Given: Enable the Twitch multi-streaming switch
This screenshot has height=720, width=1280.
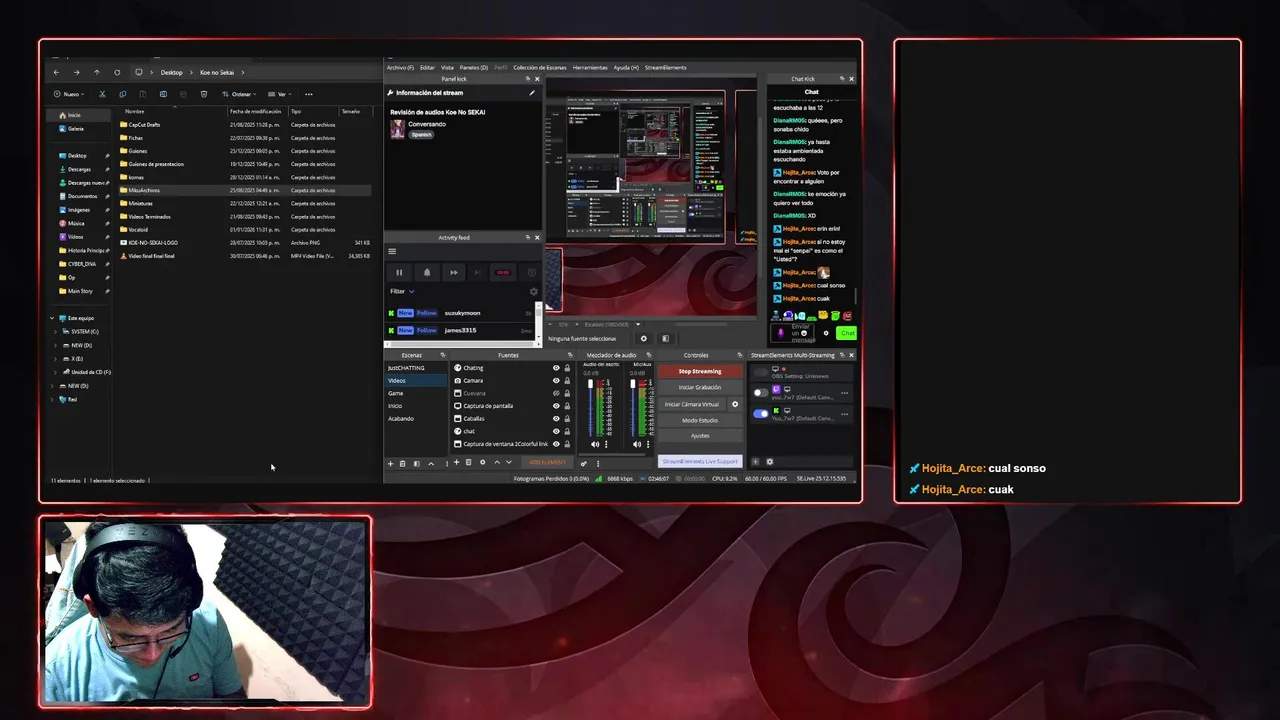Looking at the screenshot, I should coord(761,393).
